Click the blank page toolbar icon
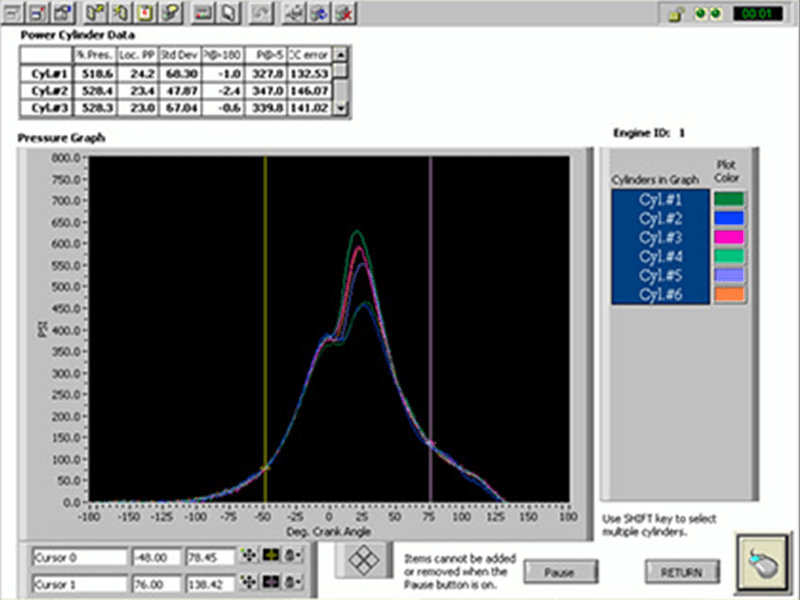The width and height of the screenshot is (800, 600). click(x=229, y=13)
